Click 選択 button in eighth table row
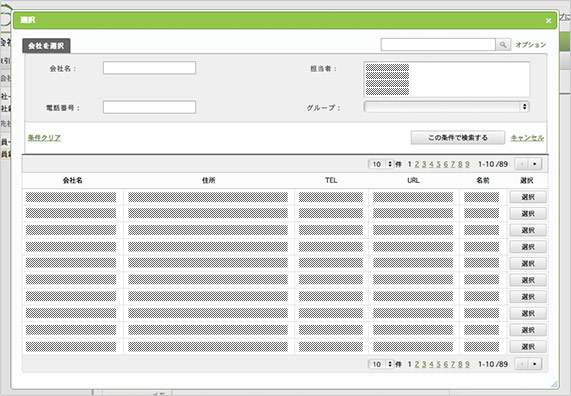 pos(528,313)
